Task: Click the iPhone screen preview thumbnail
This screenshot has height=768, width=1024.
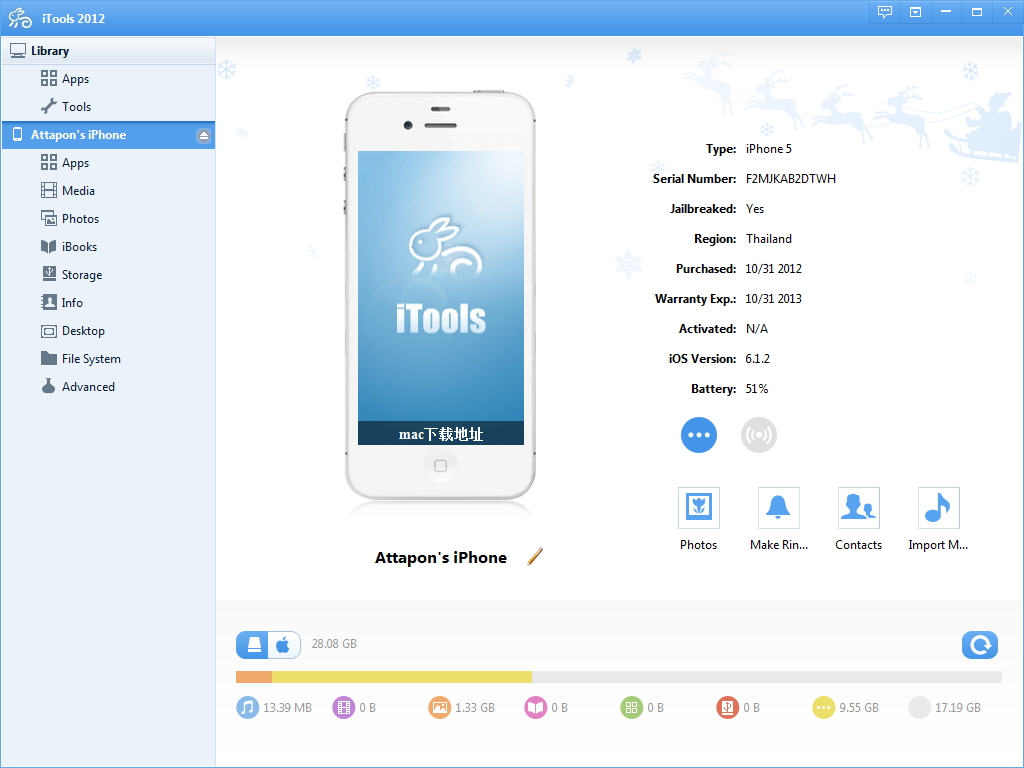Action: click(441, 298)
